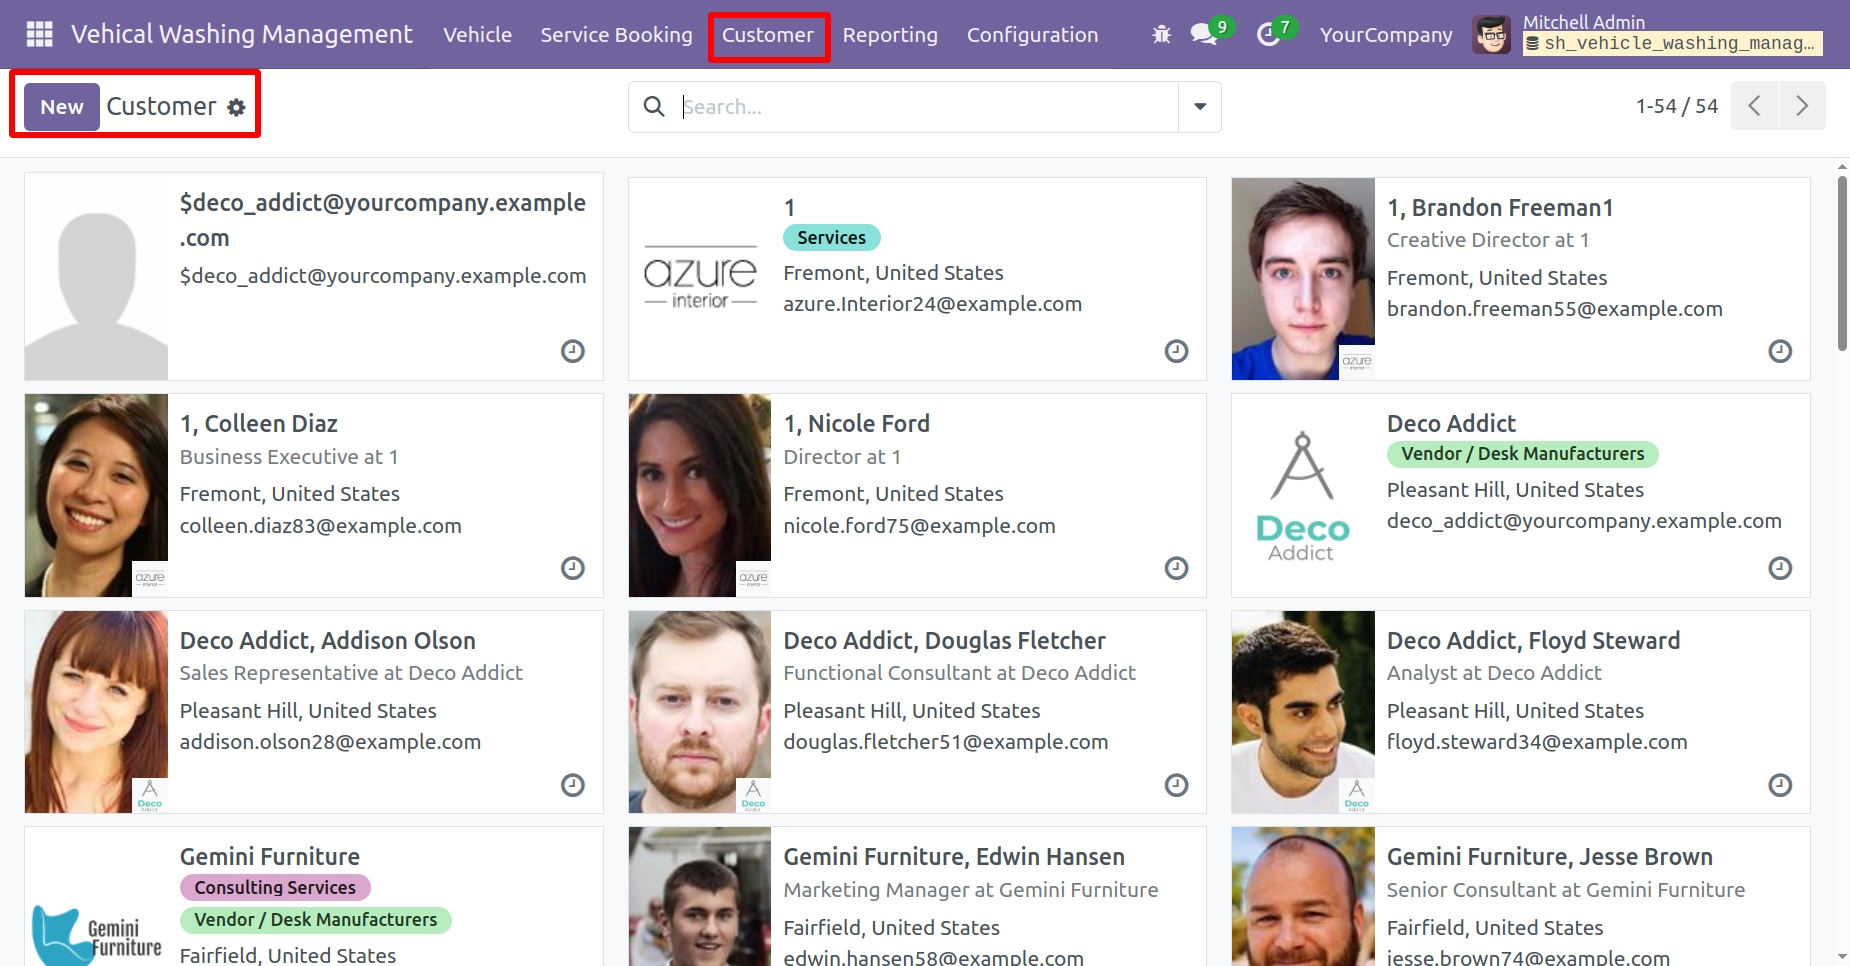This screenshot has height=966, width=1850.
Task: Click azure.Interior24@example.com email text
Action: click(x=932, y=304)
